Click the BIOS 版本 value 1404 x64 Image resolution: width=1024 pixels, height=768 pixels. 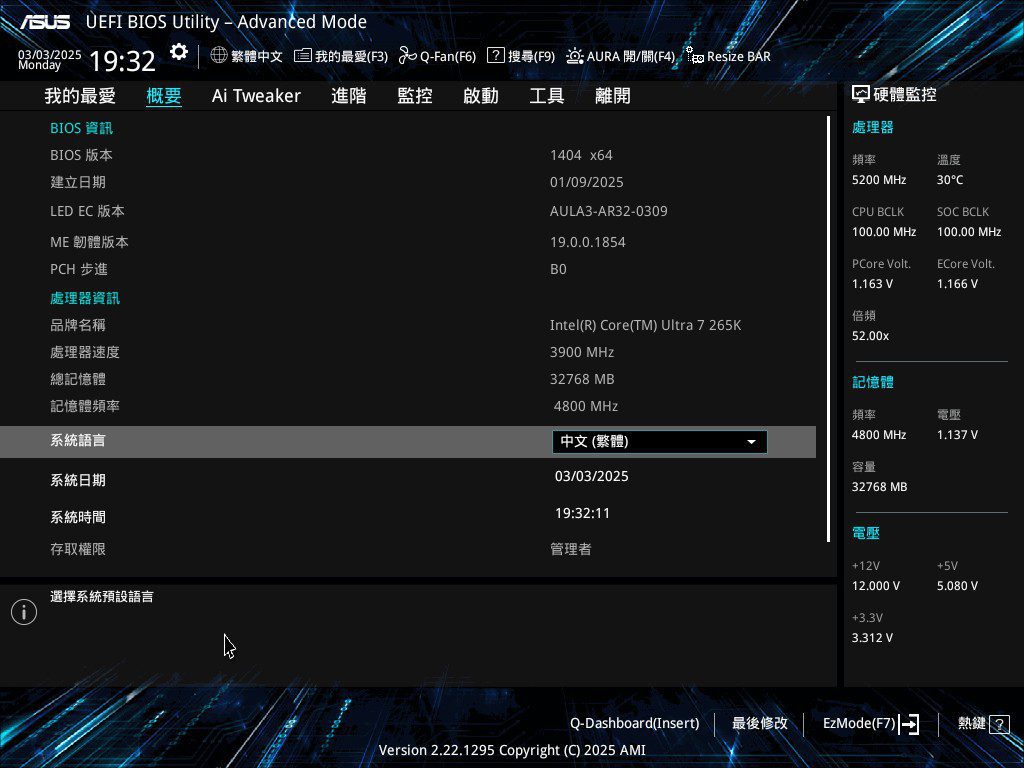(581, 155)
